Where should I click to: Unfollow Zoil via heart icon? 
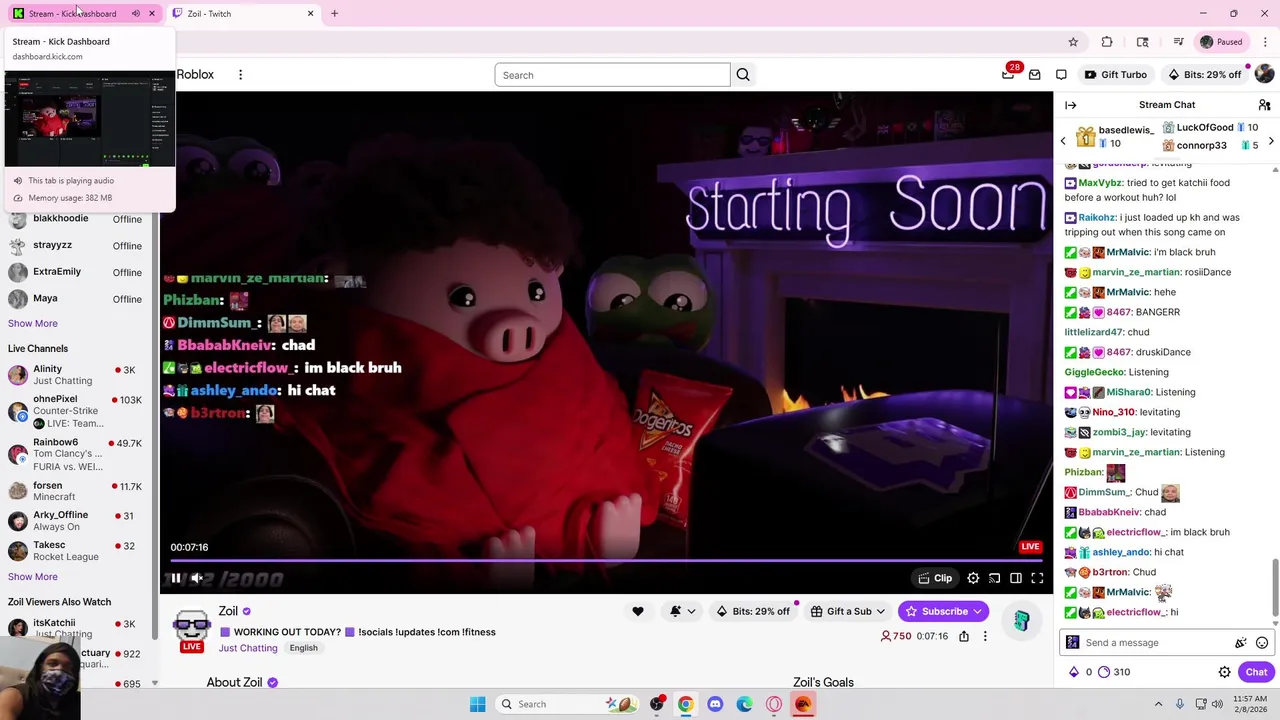(x=637, y=611)
